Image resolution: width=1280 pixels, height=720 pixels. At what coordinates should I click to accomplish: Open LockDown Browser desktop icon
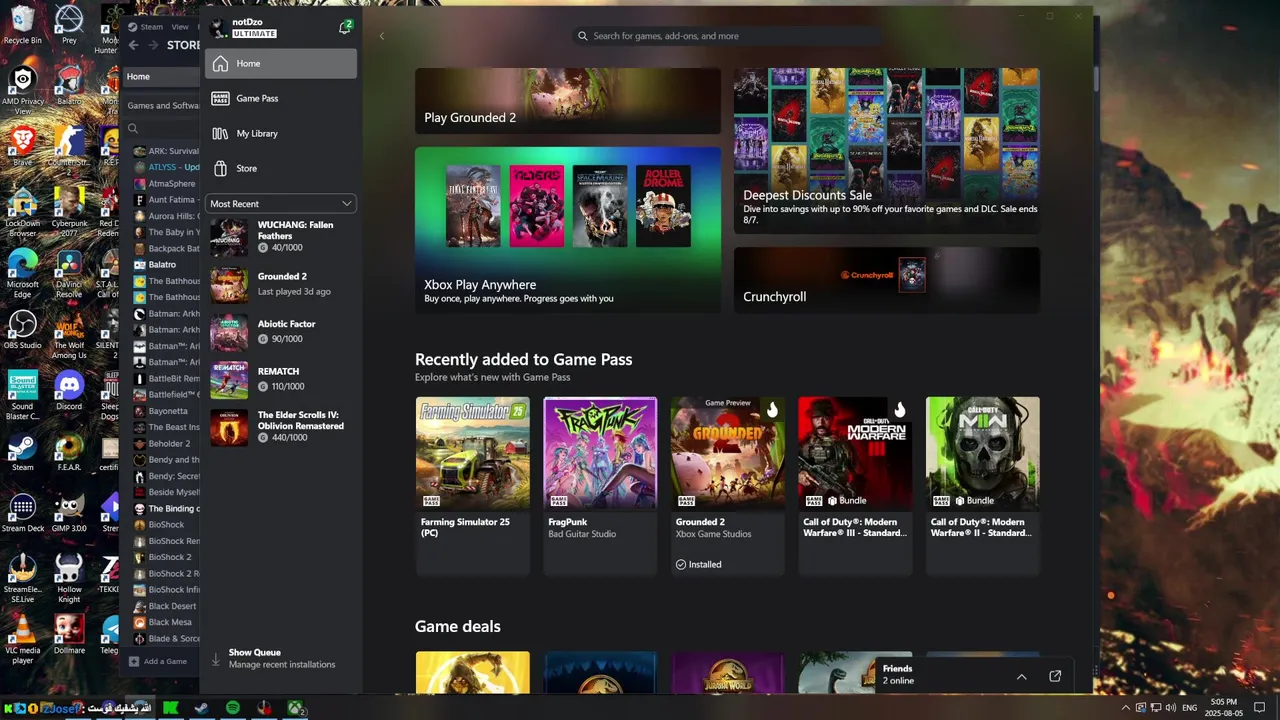tap(22, 212)
